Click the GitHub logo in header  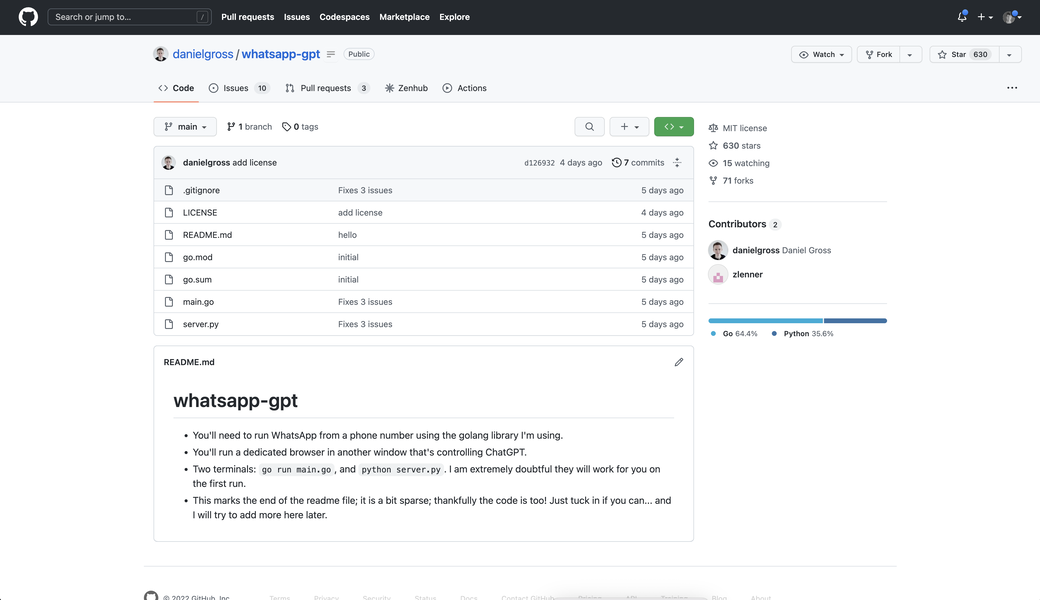[28, 17]
